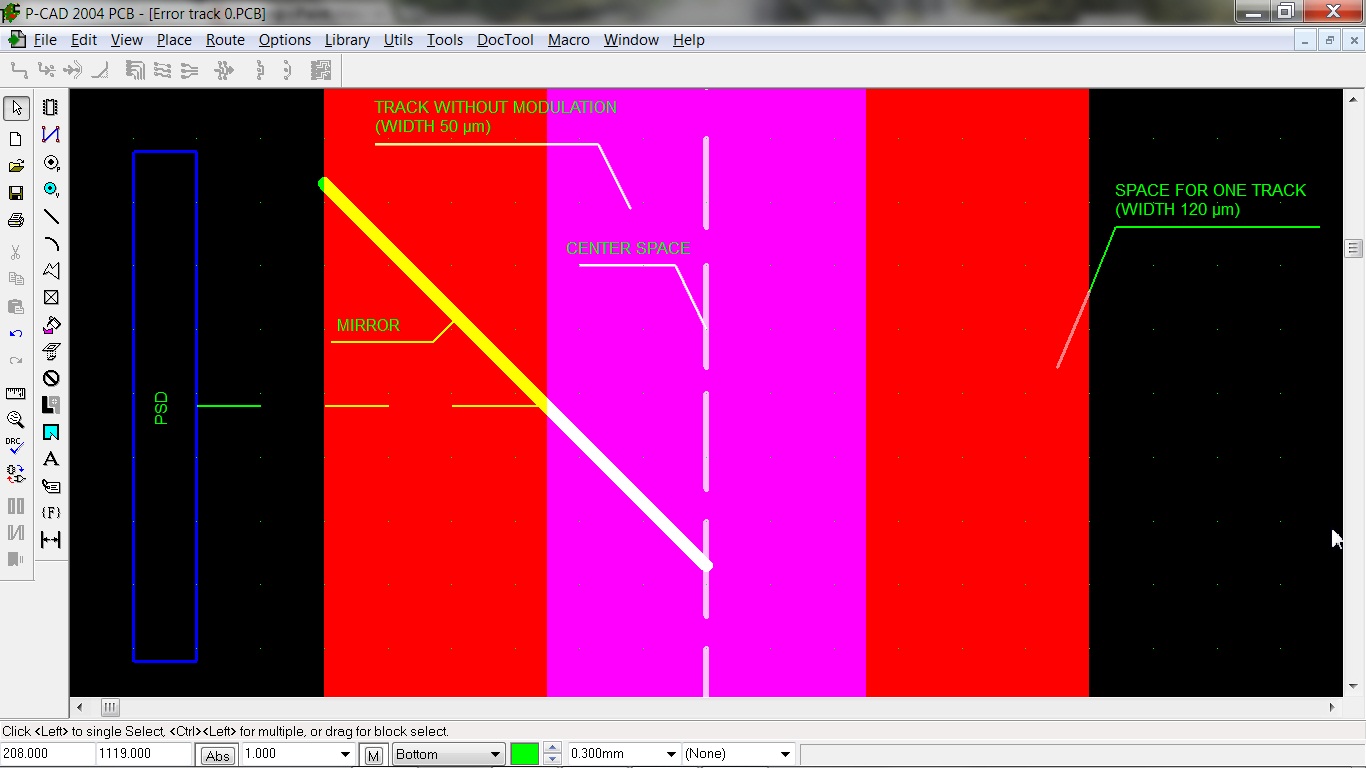Open the Route menu
The width and height of the screenshot is (1366, 768).
(x=225, y=40)
